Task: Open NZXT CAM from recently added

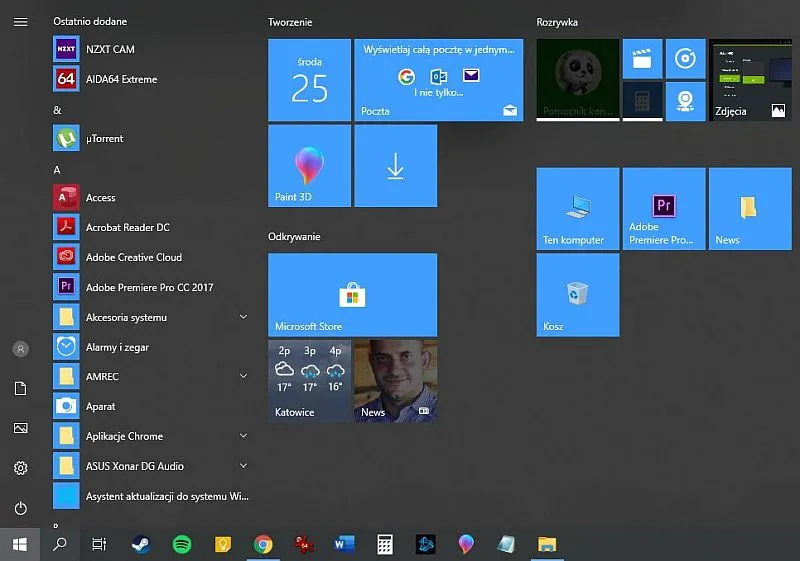Action: pyautogui.click(x=152, y=49)
